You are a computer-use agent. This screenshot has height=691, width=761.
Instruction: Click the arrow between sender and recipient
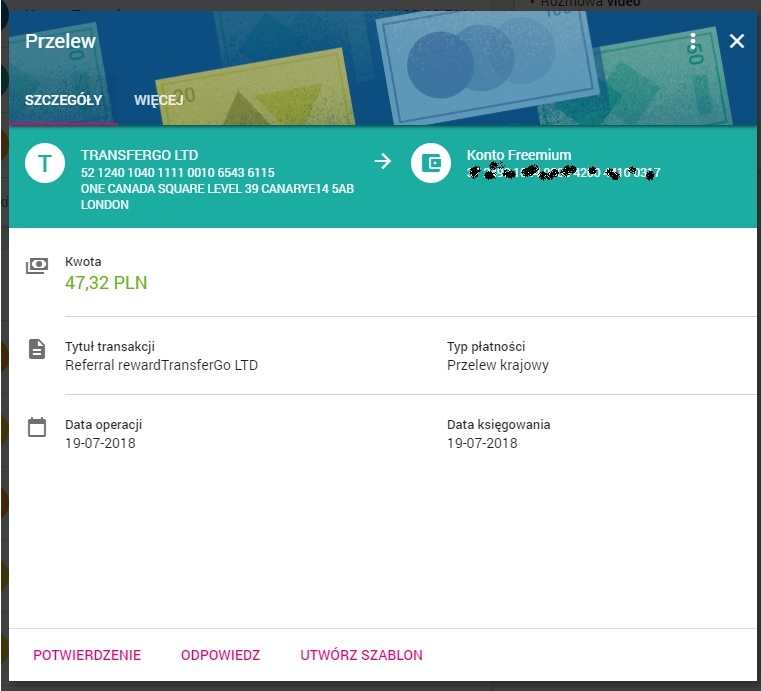383,161
